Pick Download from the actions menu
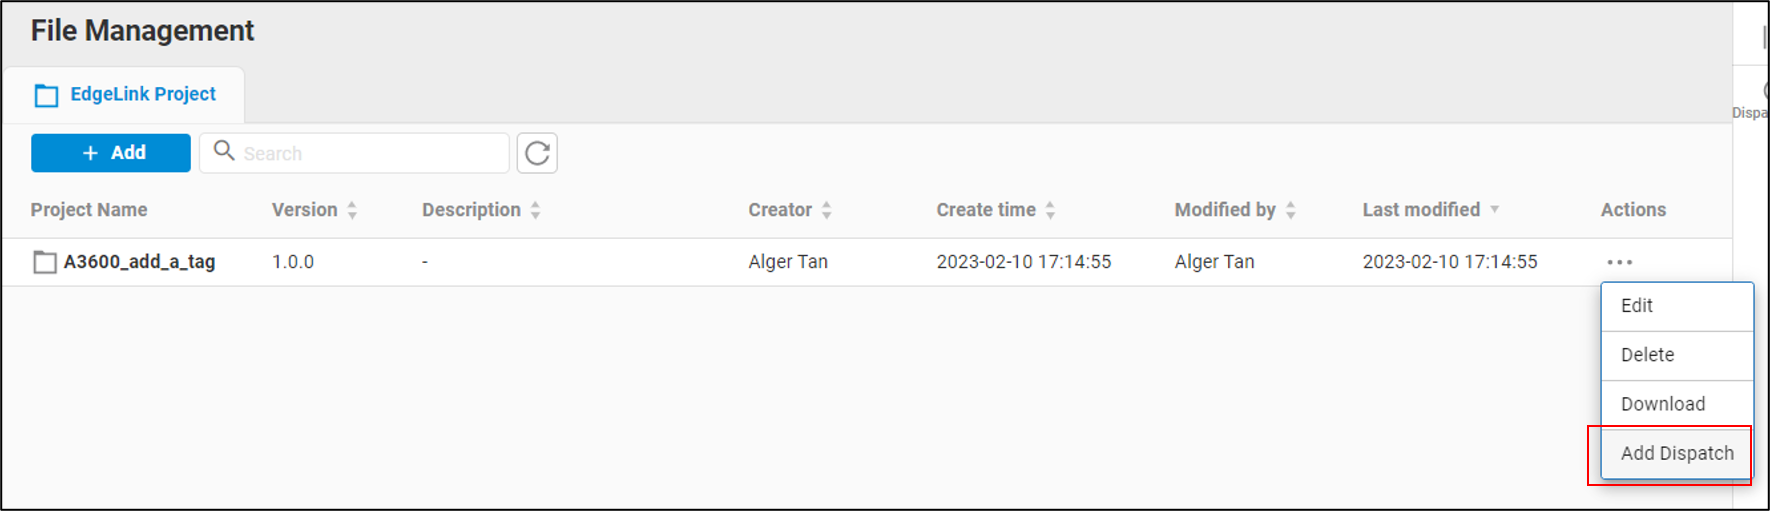The image size is (1770, 511). click(x=1663, y=404)
